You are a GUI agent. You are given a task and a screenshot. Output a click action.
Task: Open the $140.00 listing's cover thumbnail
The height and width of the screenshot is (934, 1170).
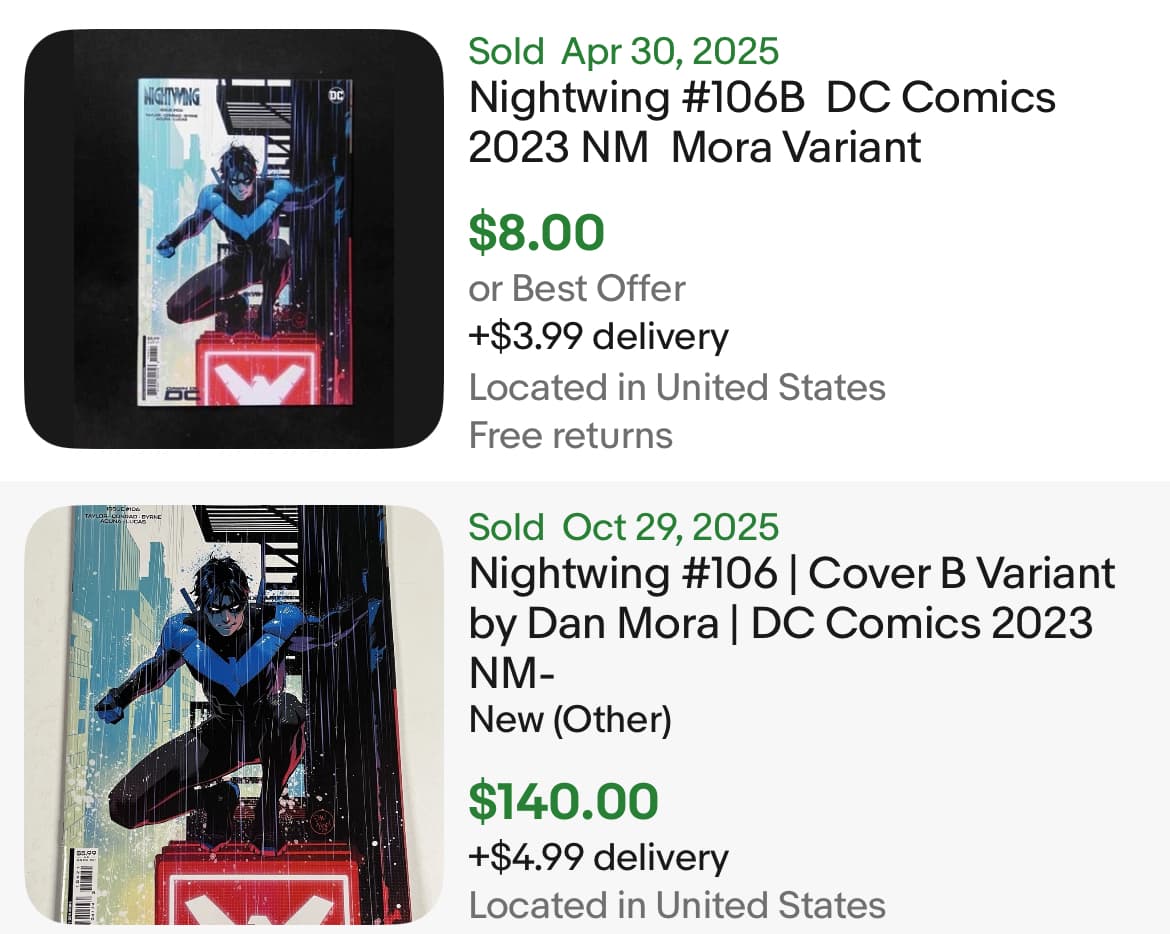click(x=234, y=714)
